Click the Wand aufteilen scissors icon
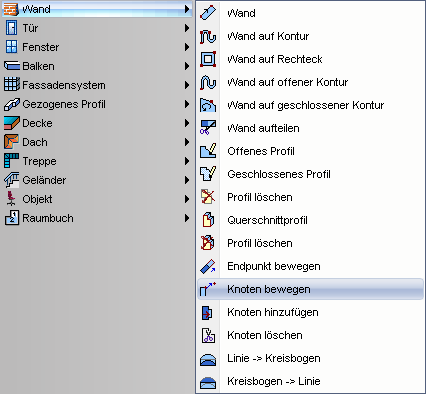Screen dimensions: 426x394 208,128
